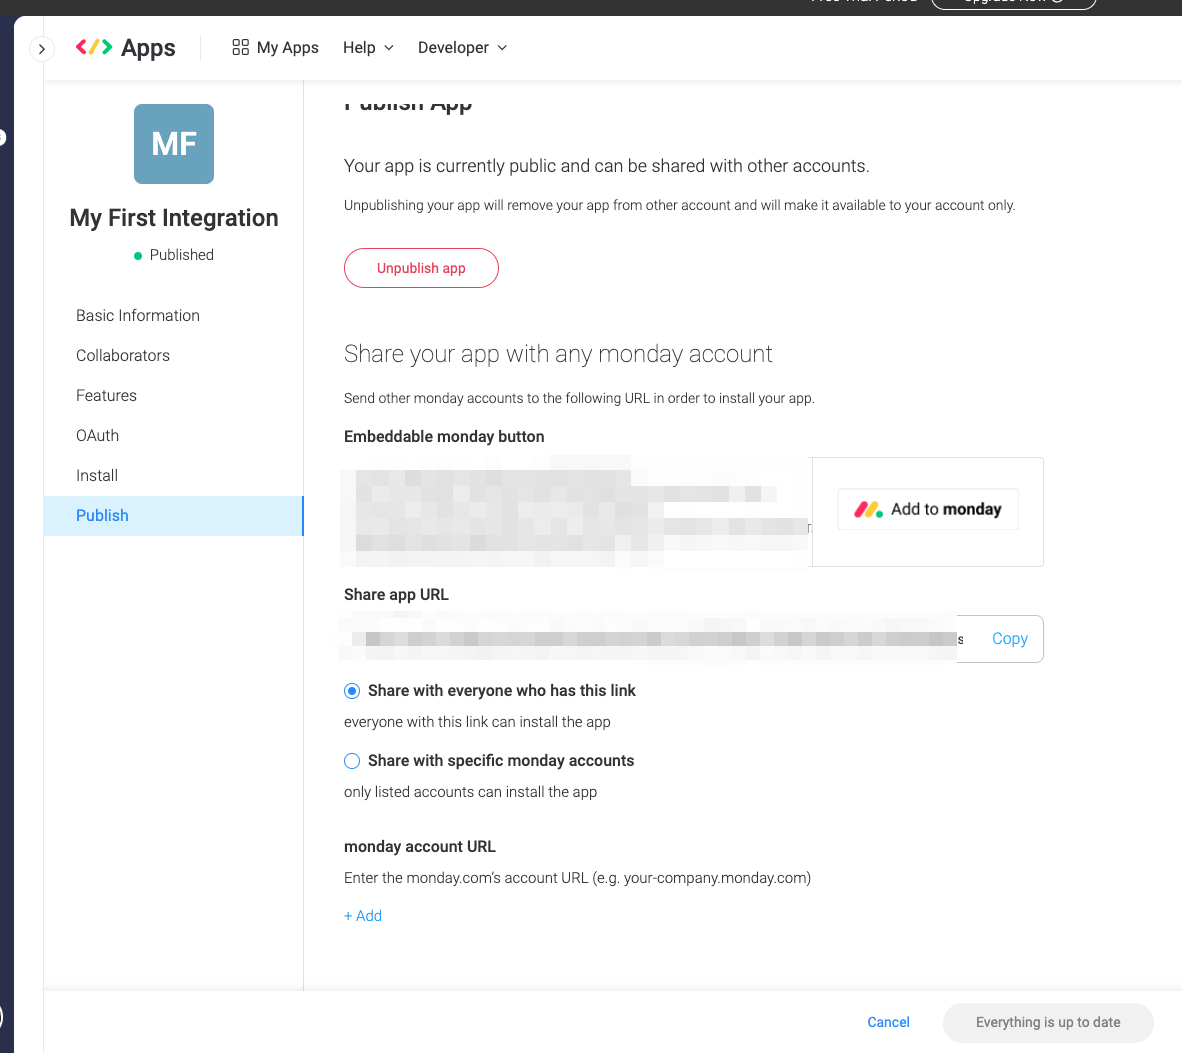Image resolution: width=1182 pixels, height=1053 pixels.
Task: Open the Collaborators section
Action: tap(123, 355)
